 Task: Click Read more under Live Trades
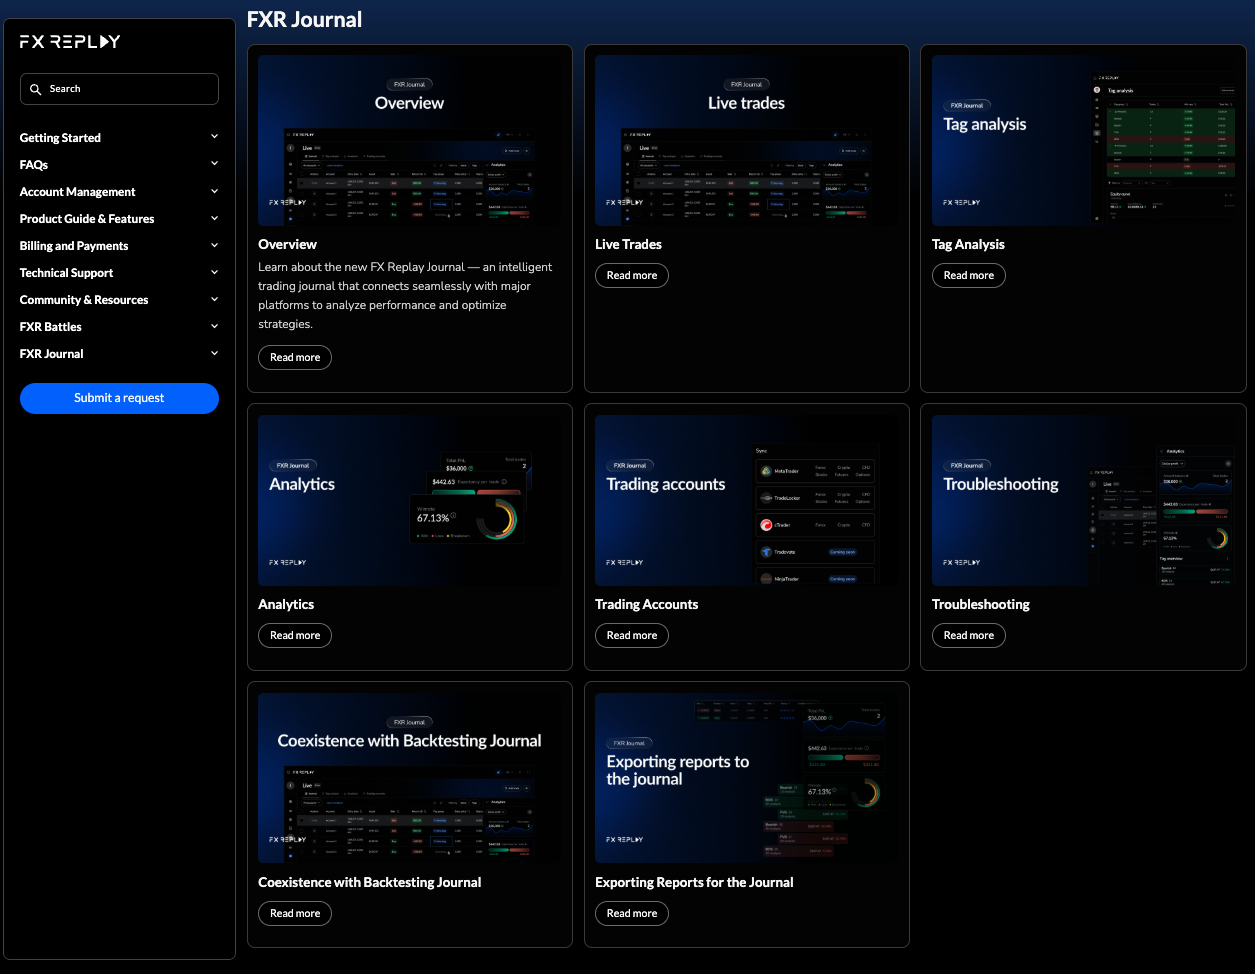coord(631,275)
